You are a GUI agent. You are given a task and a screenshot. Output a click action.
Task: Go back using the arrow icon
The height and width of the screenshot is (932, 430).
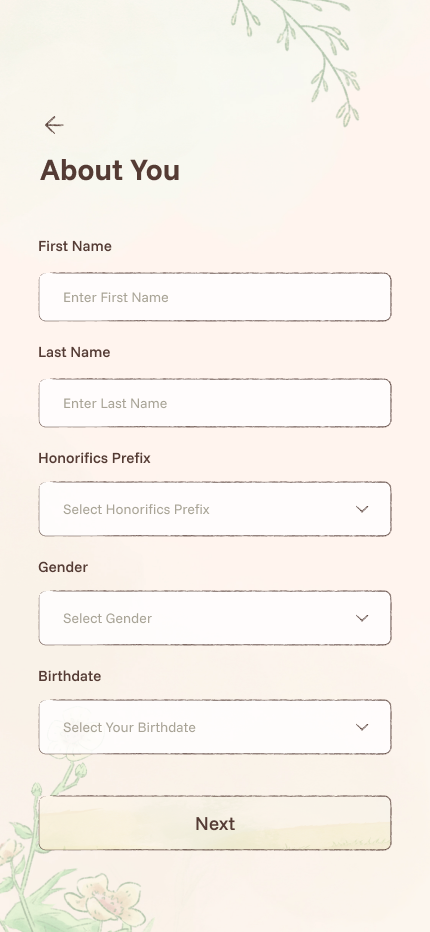[x=54, y=125]
